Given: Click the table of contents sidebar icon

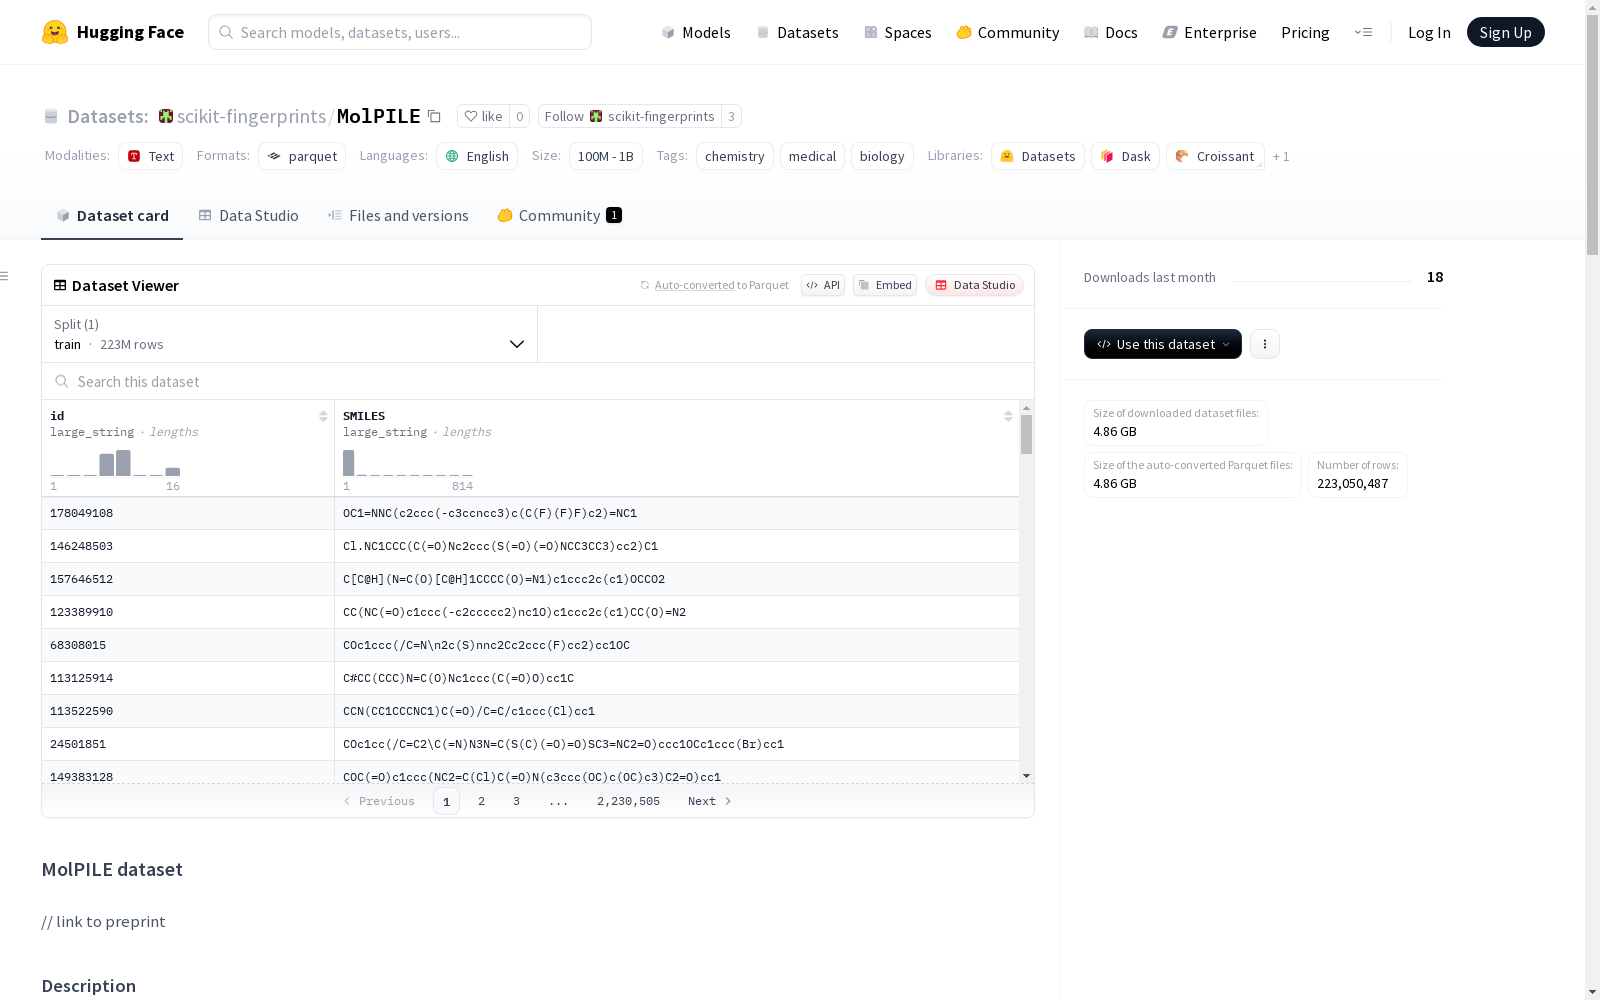Looking at the screenshot, I should (4, 276).
